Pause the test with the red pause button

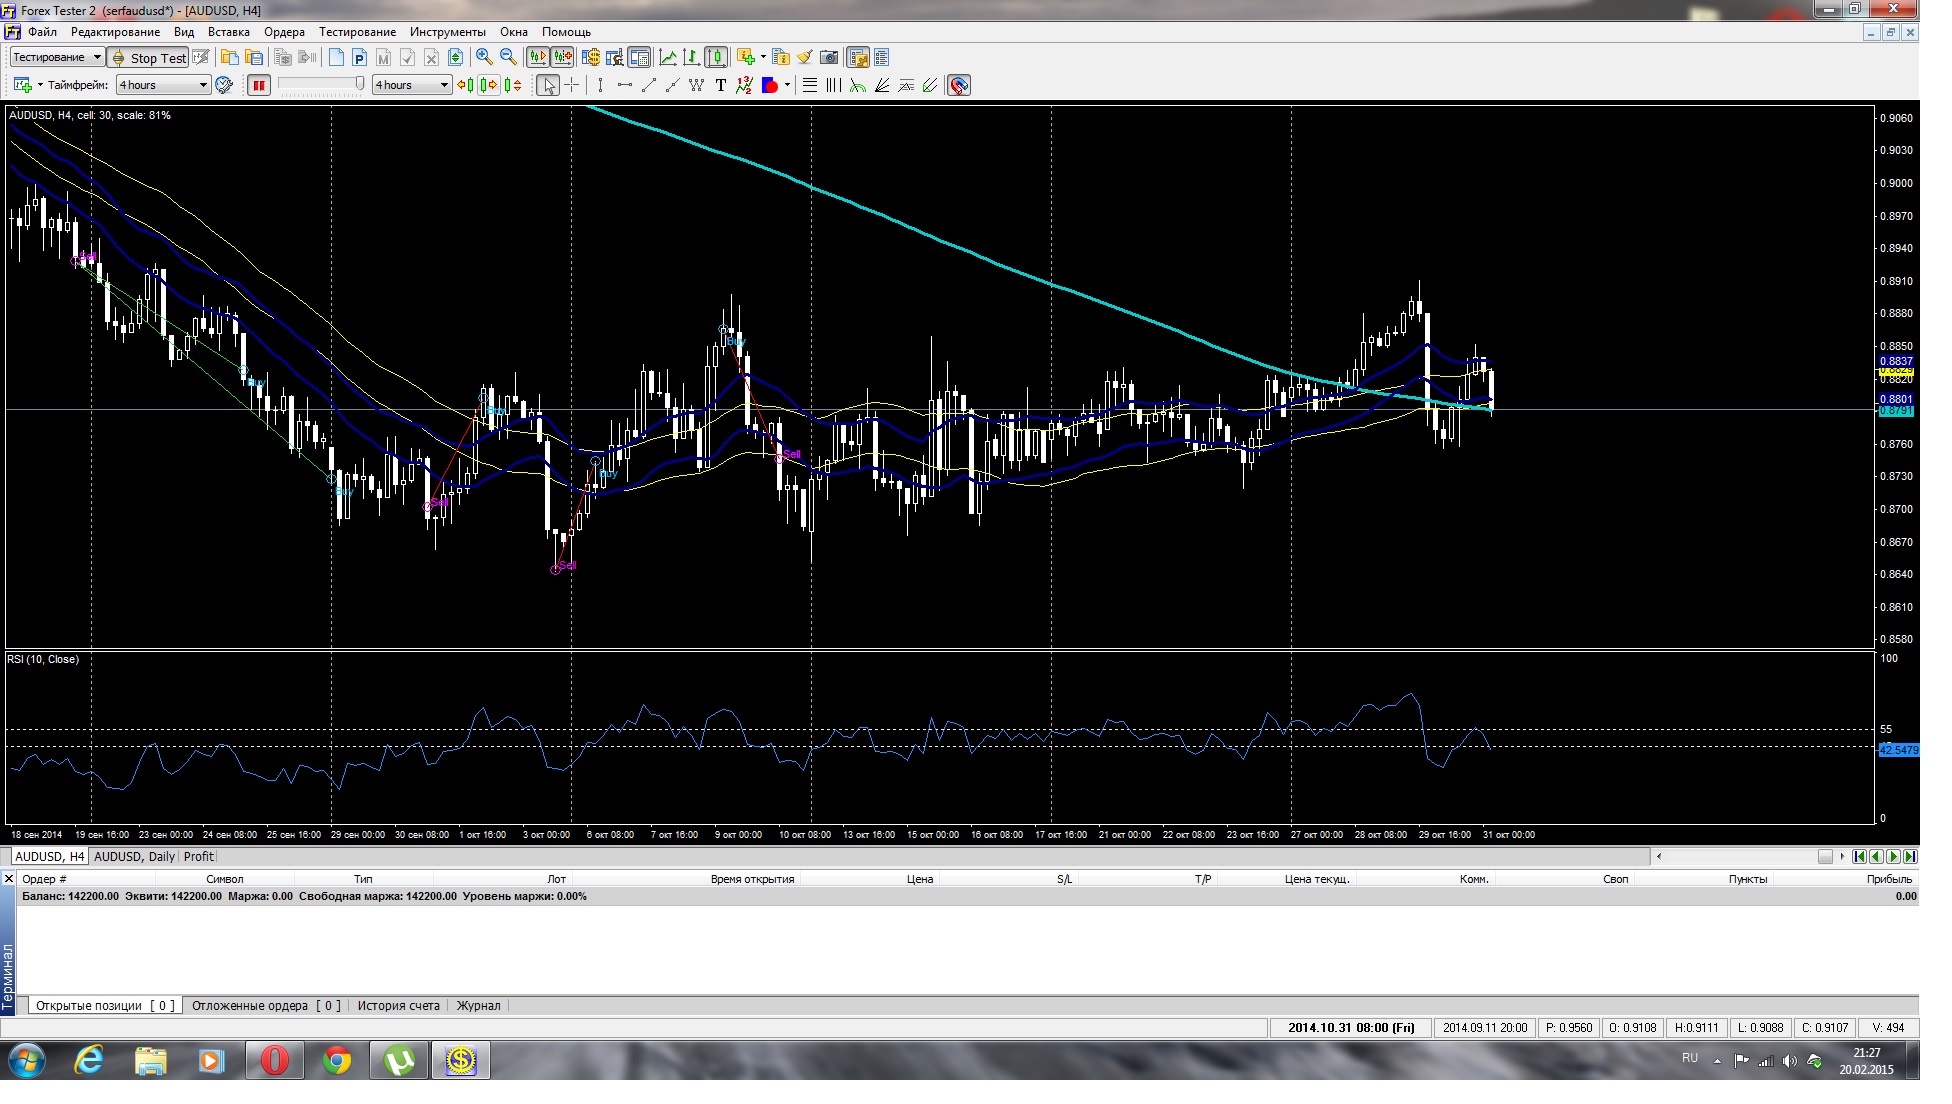click(x=259, y=85)
